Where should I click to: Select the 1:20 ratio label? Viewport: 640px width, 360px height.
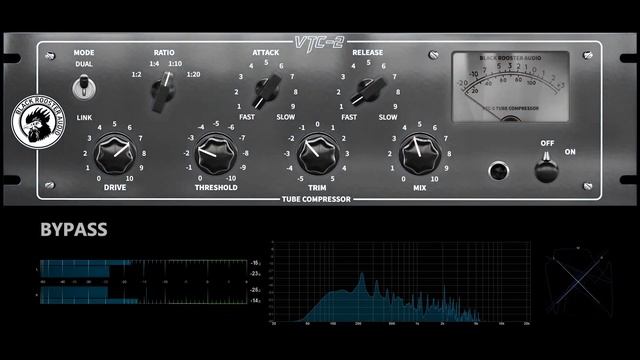tap(193, 74)
